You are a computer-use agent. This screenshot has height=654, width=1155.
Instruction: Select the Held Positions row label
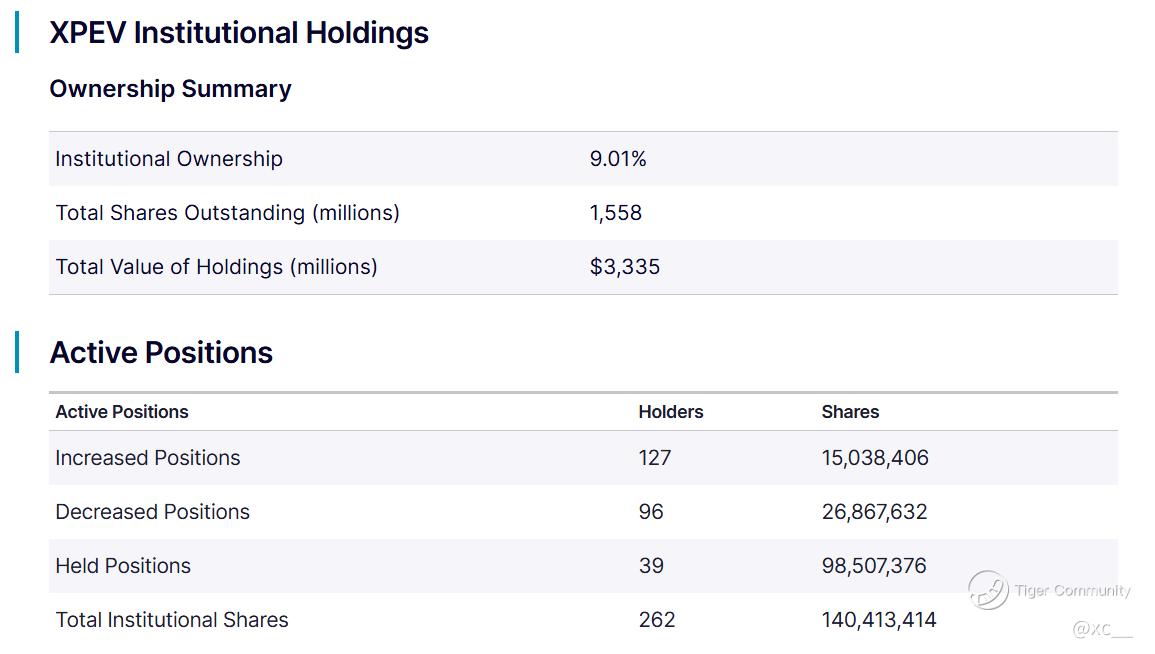[x=123, y=566]
